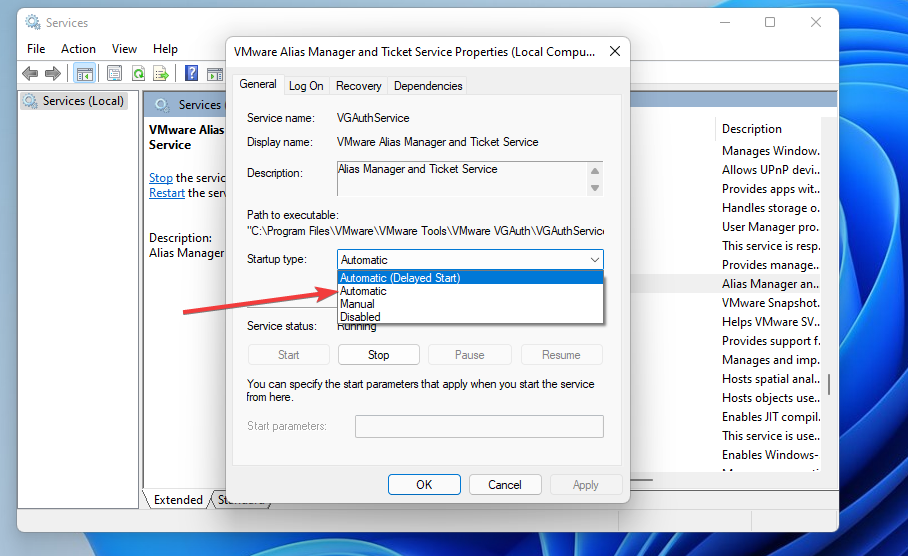The height and width of the screenshot is (556, 908).
Task: Click the Forward arrow in Services toolbar
Action: coord(53,74)
